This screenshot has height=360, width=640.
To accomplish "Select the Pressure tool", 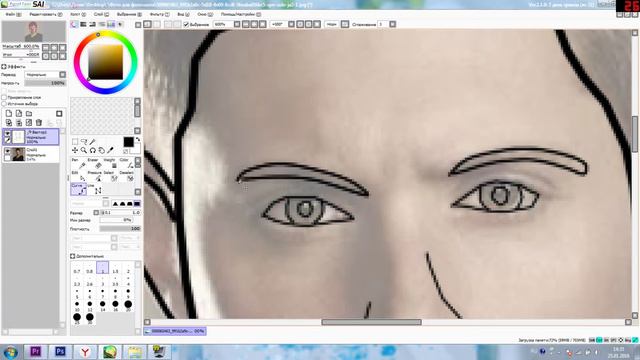I will tap(95, 176).
